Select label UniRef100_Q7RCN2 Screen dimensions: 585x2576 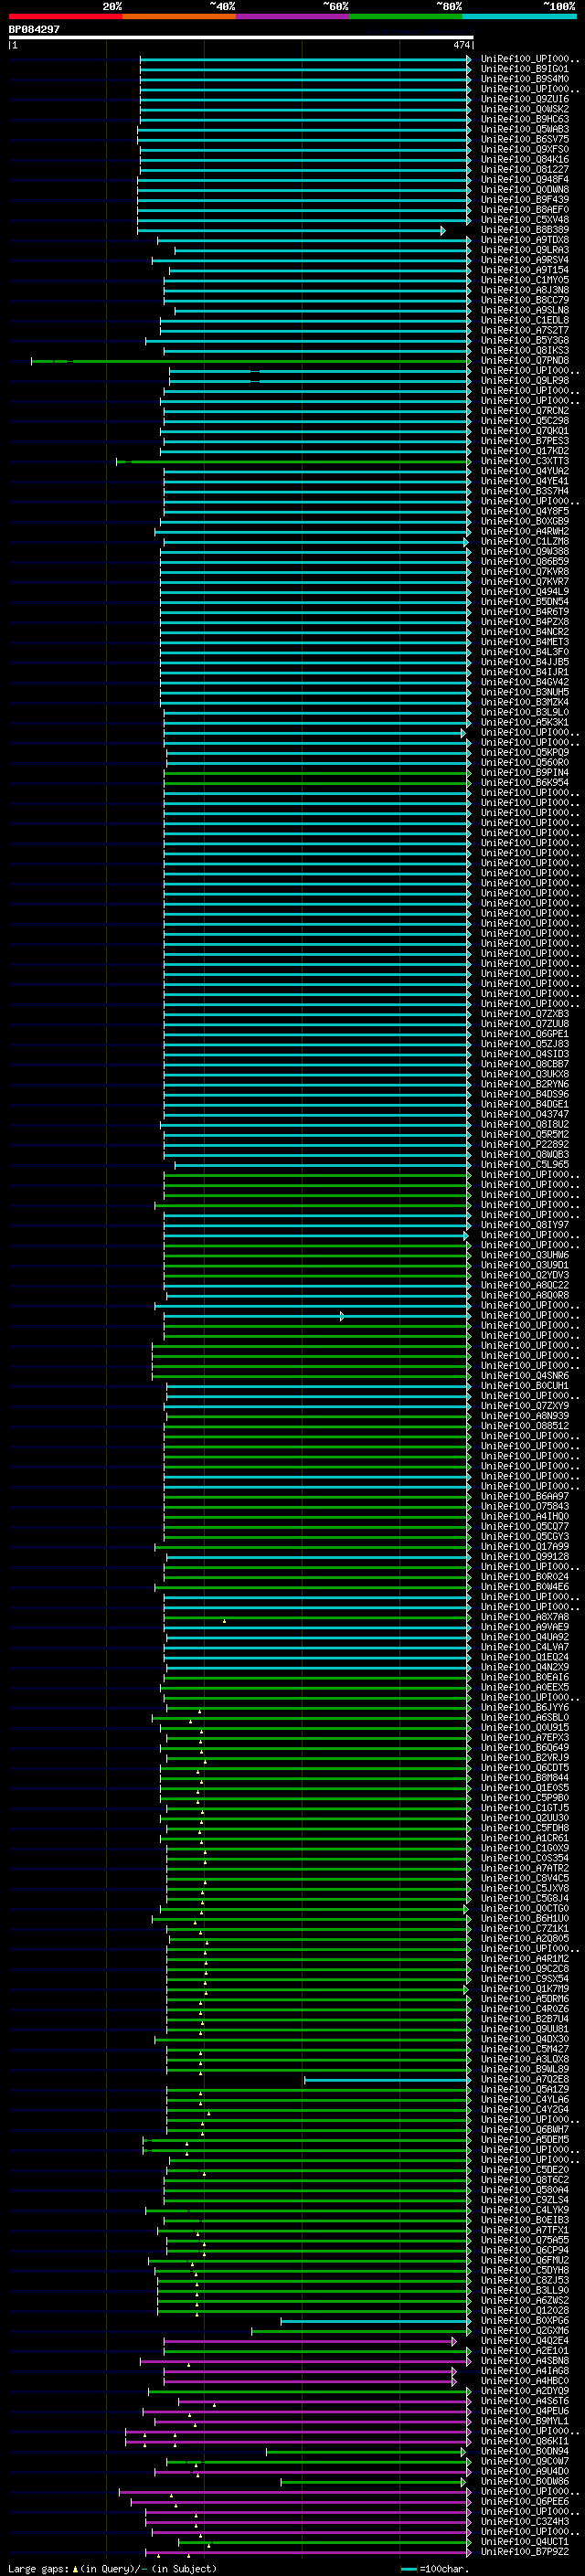524,411
